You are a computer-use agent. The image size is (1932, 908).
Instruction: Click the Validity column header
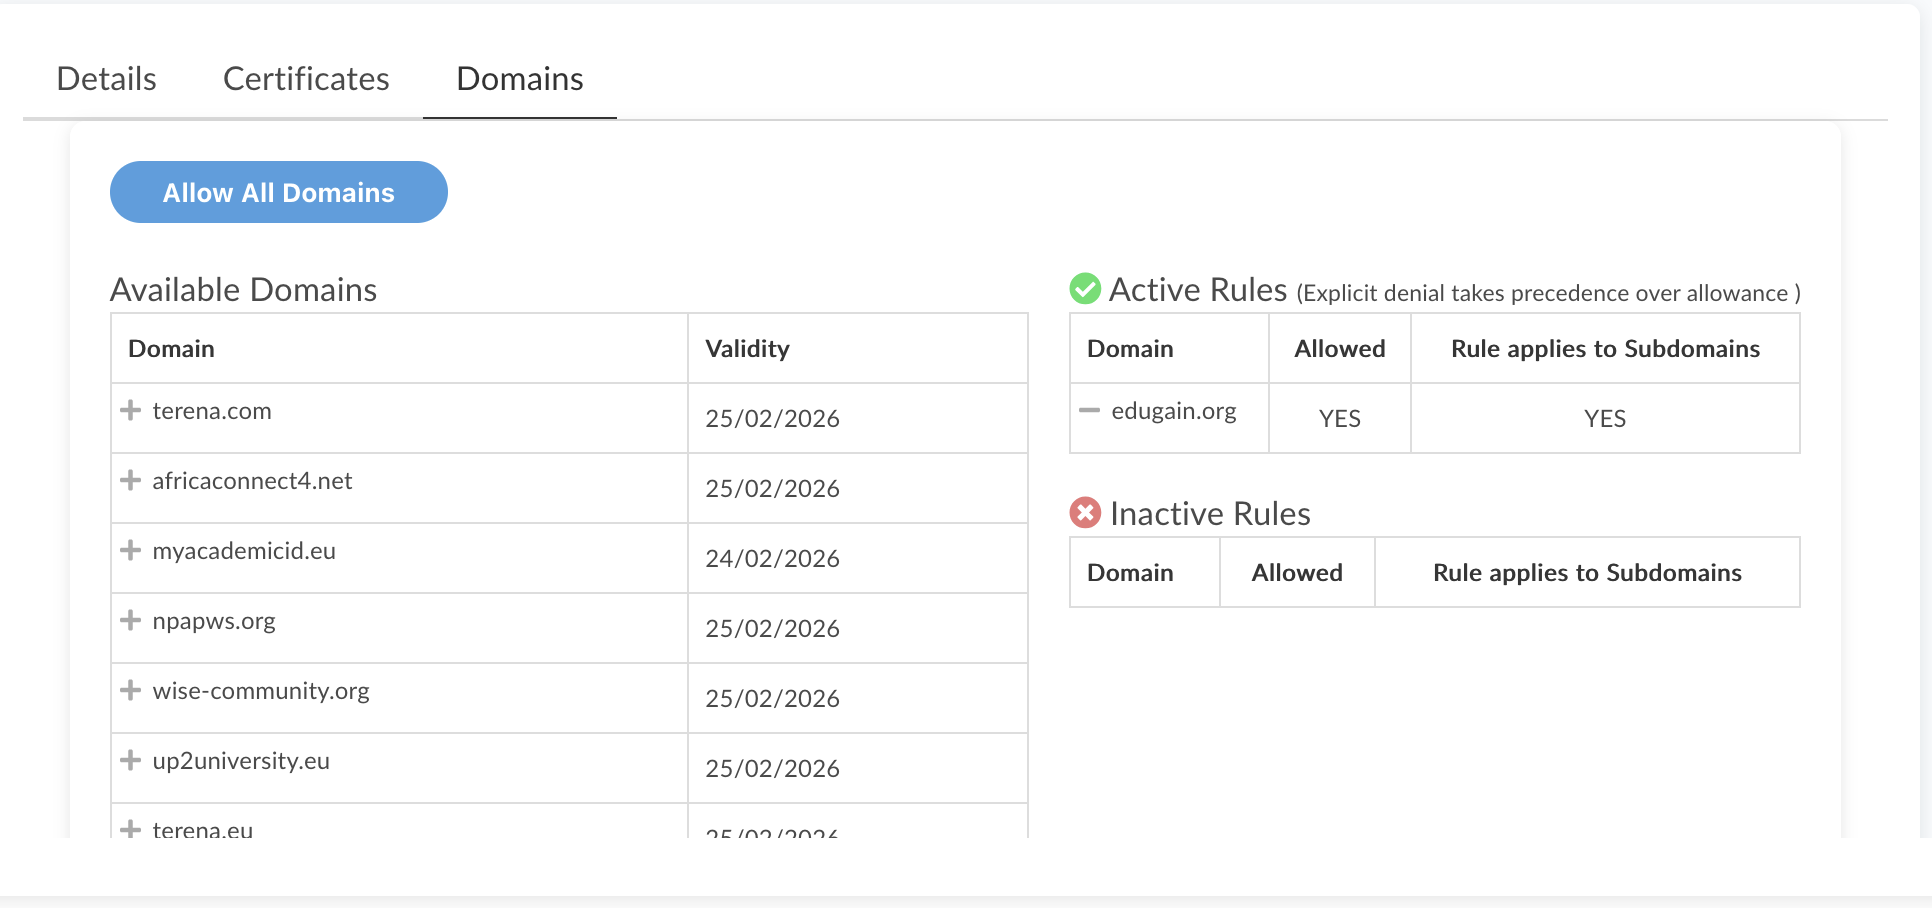click(x=747, y=349)
